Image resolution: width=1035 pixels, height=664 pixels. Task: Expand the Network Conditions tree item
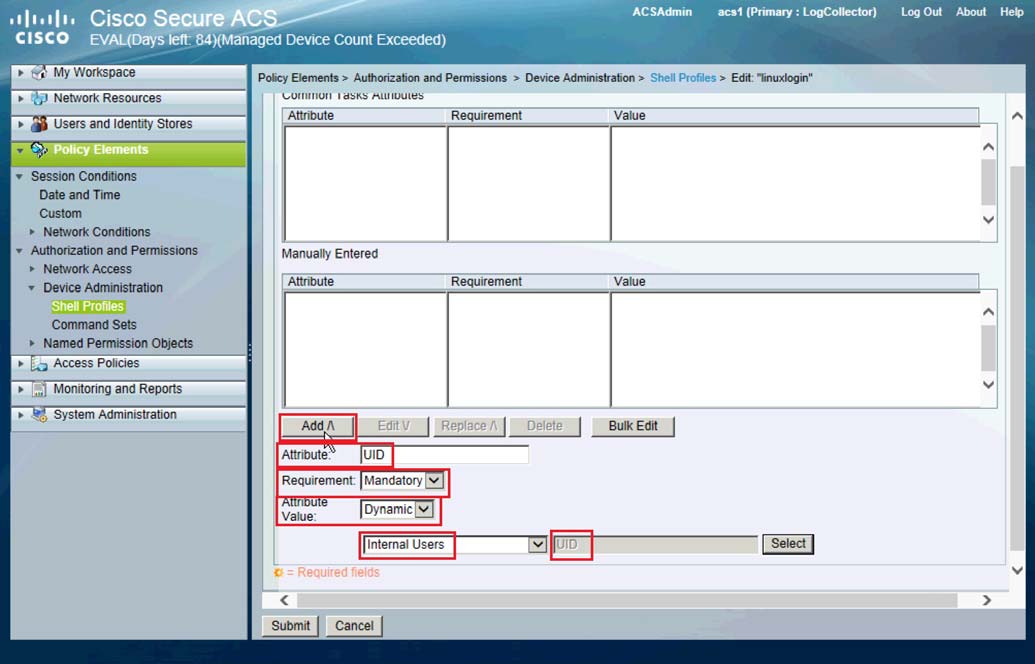tap(31, 232)
